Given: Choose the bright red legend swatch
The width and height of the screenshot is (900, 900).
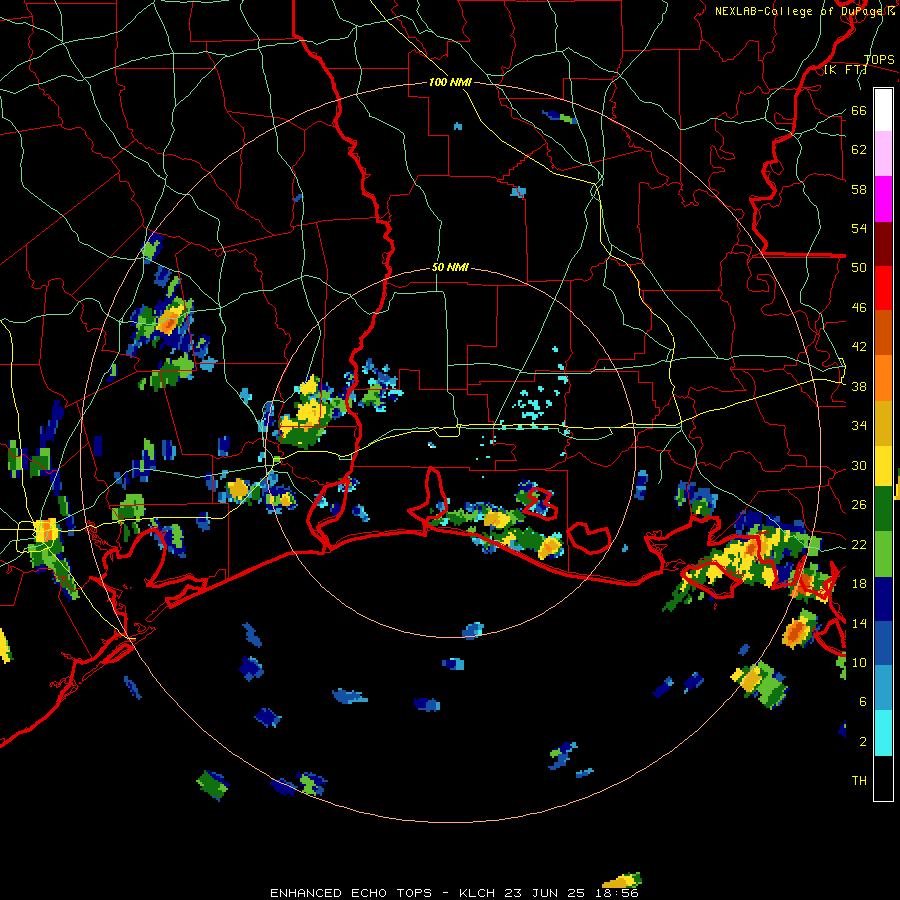Looking at the screenshot, I should tap(883, 288).
